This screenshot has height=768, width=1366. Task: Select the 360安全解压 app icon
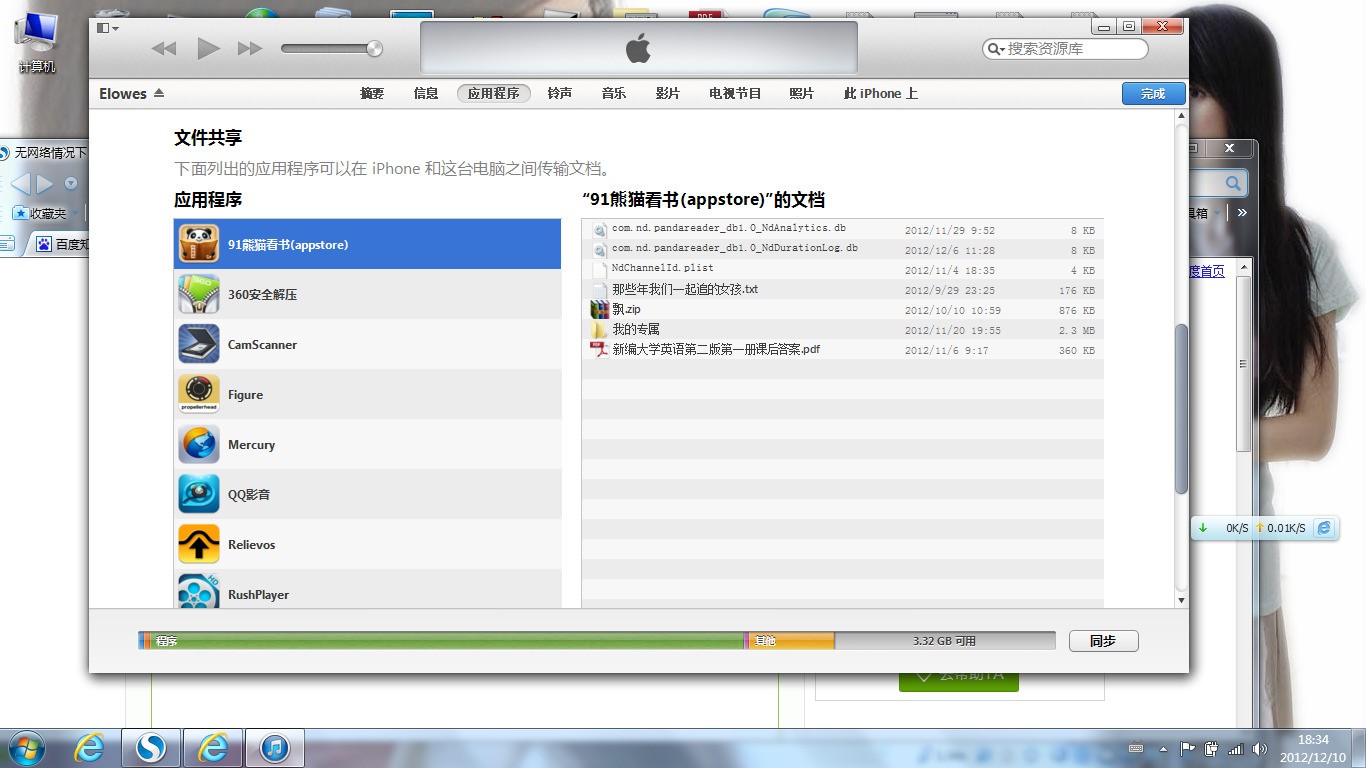click(x=198, y=294)
